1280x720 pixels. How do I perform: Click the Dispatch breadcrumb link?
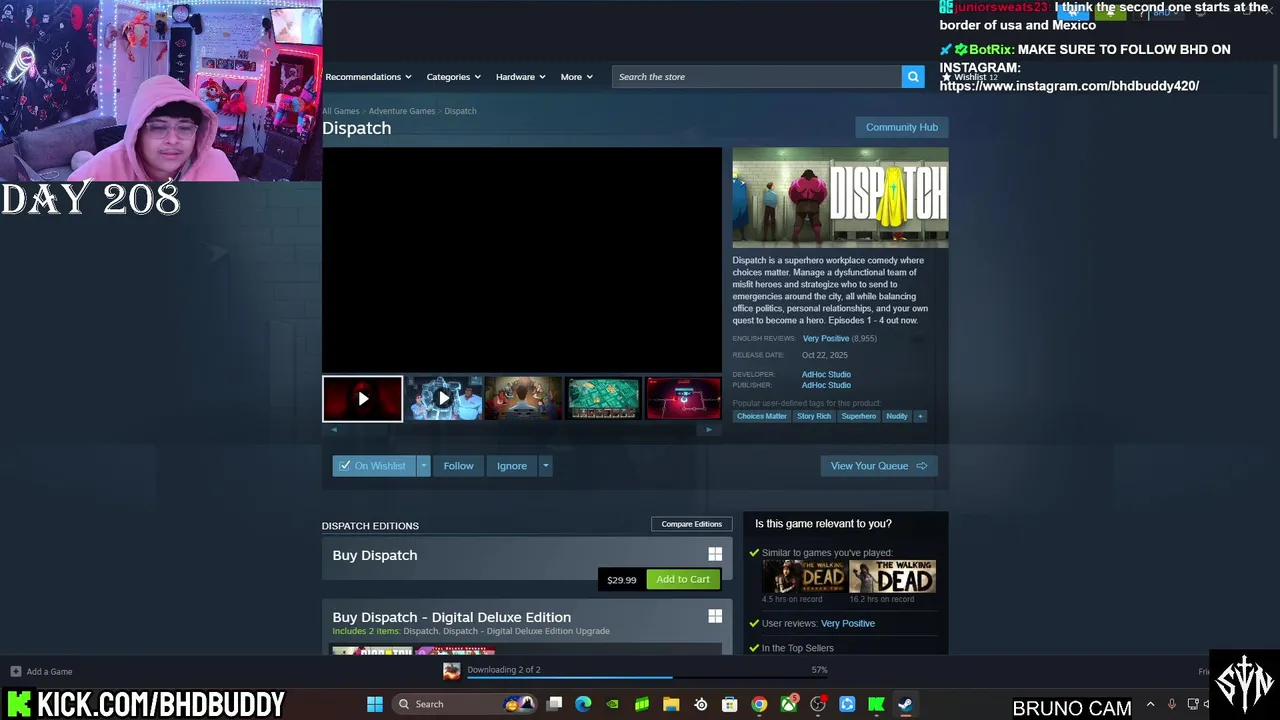460,111
